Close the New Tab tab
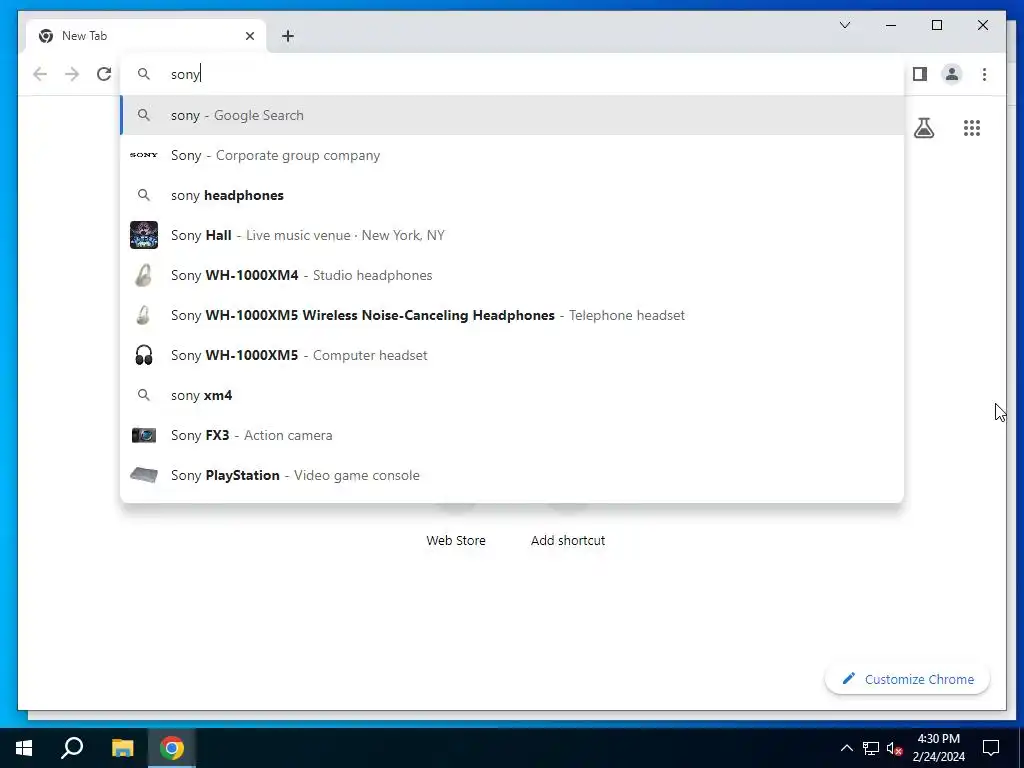 tap(249, 36)
